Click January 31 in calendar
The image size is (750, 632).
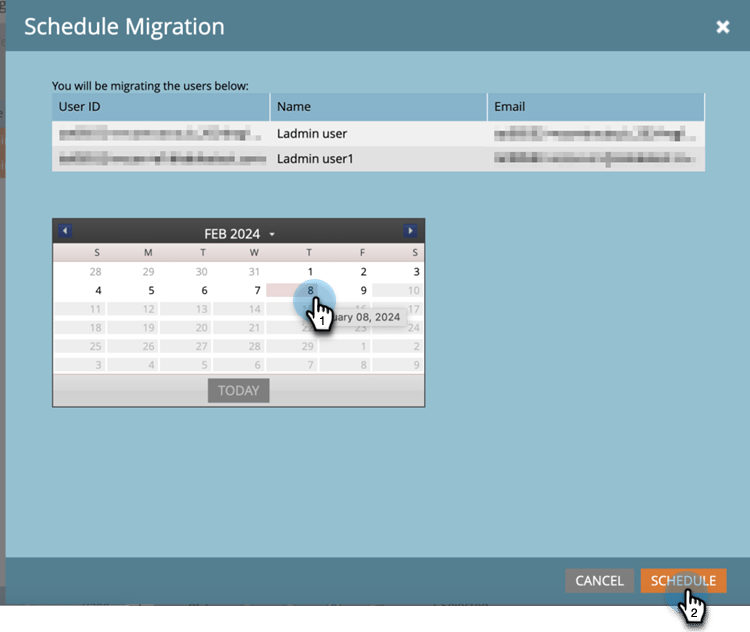(x=239, y=272)
